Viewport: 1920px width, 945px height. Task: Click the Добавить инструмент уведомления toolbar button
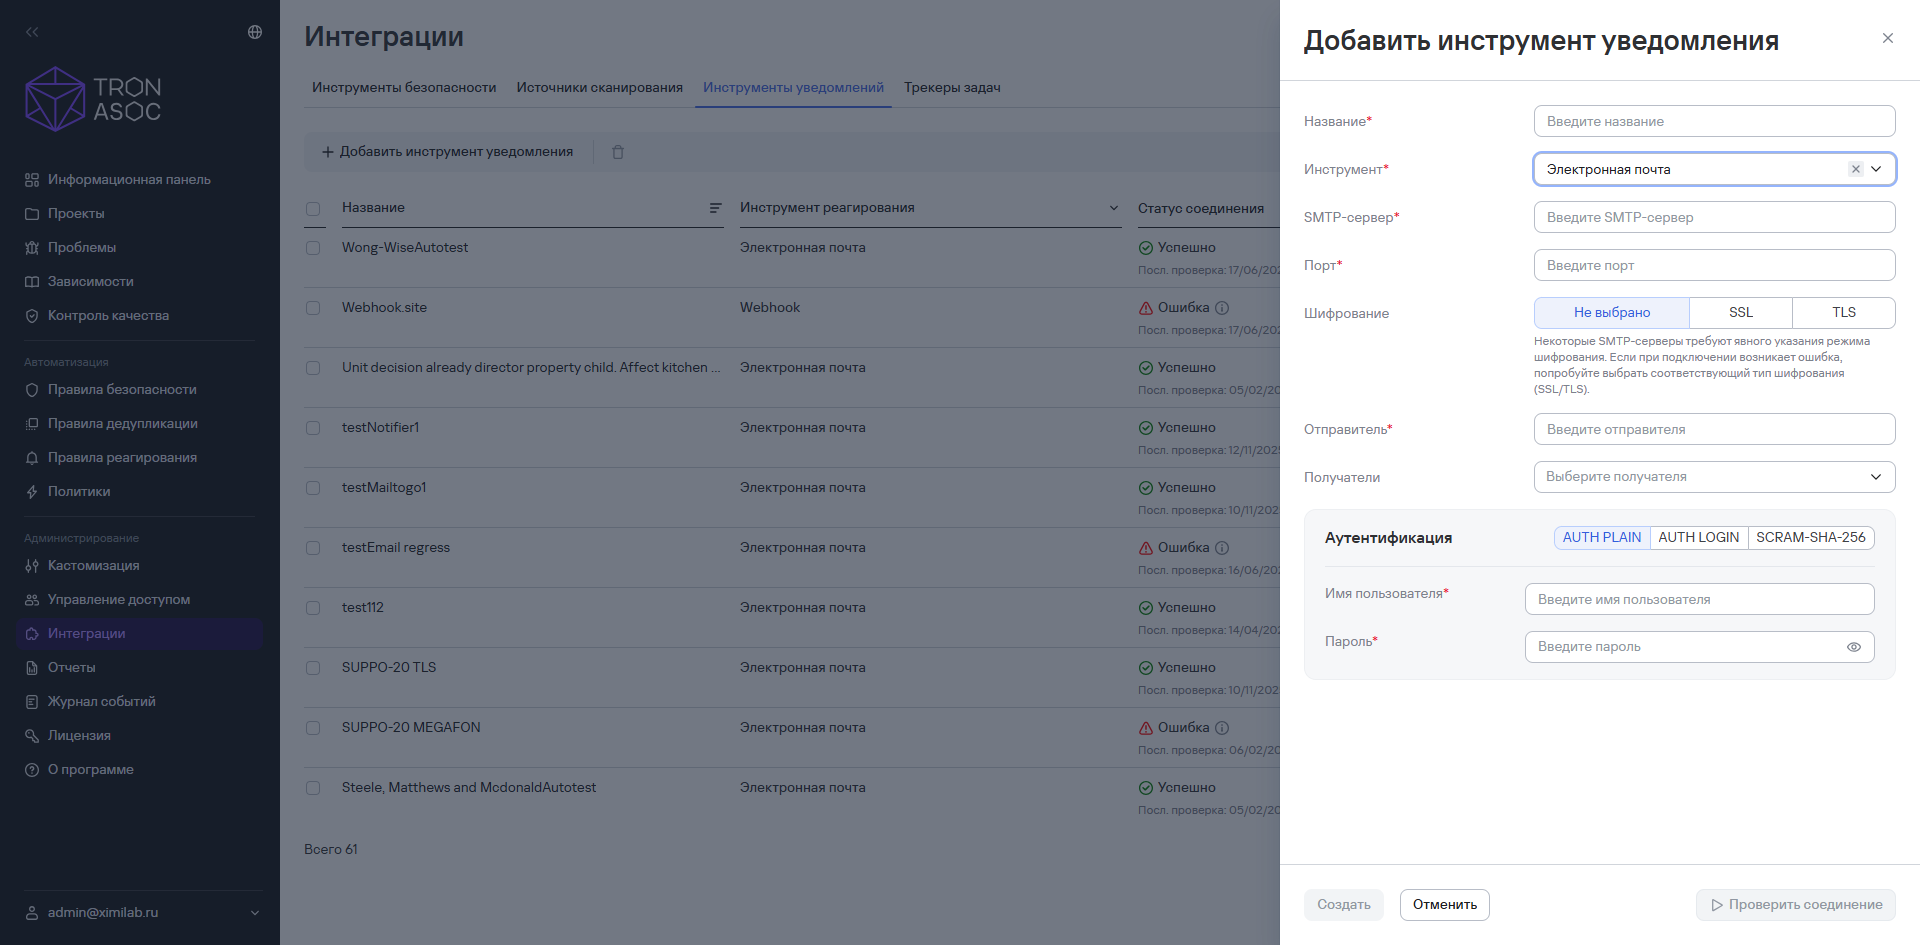[447, 152]
